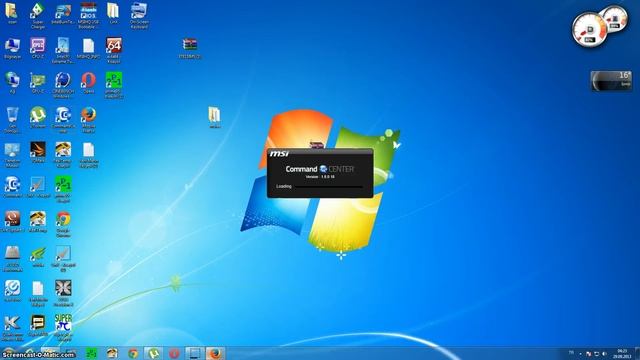Select the Bilgisayar computer desktop icon

pos(12,49)
